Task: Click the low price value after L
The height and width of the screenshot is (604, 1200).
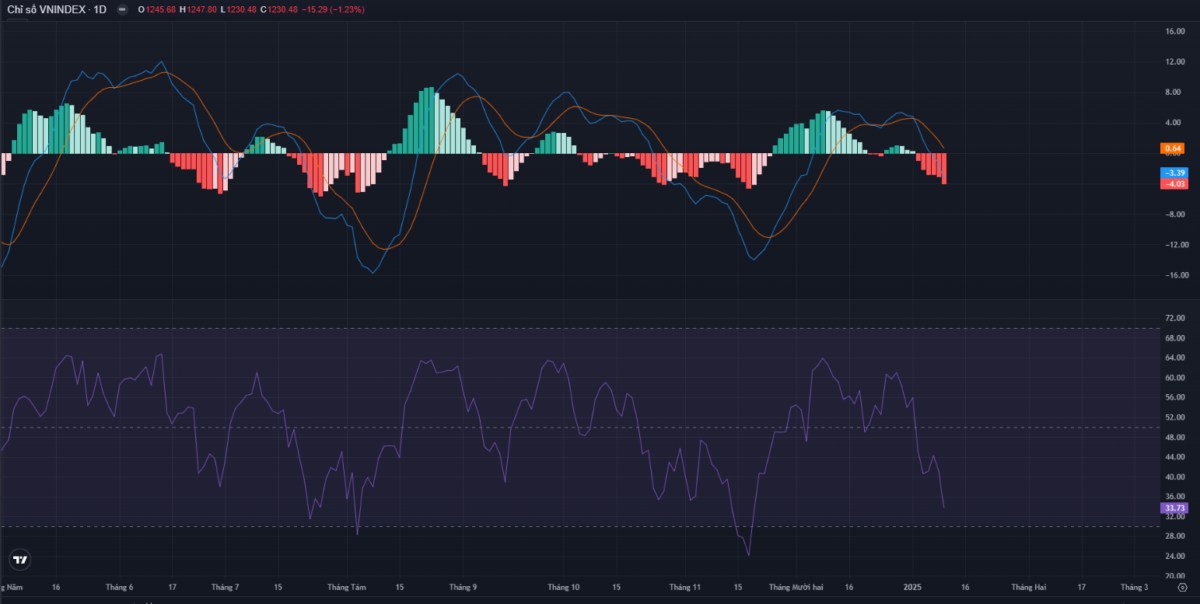Action: pyautogui.click(x=241, y=9)
